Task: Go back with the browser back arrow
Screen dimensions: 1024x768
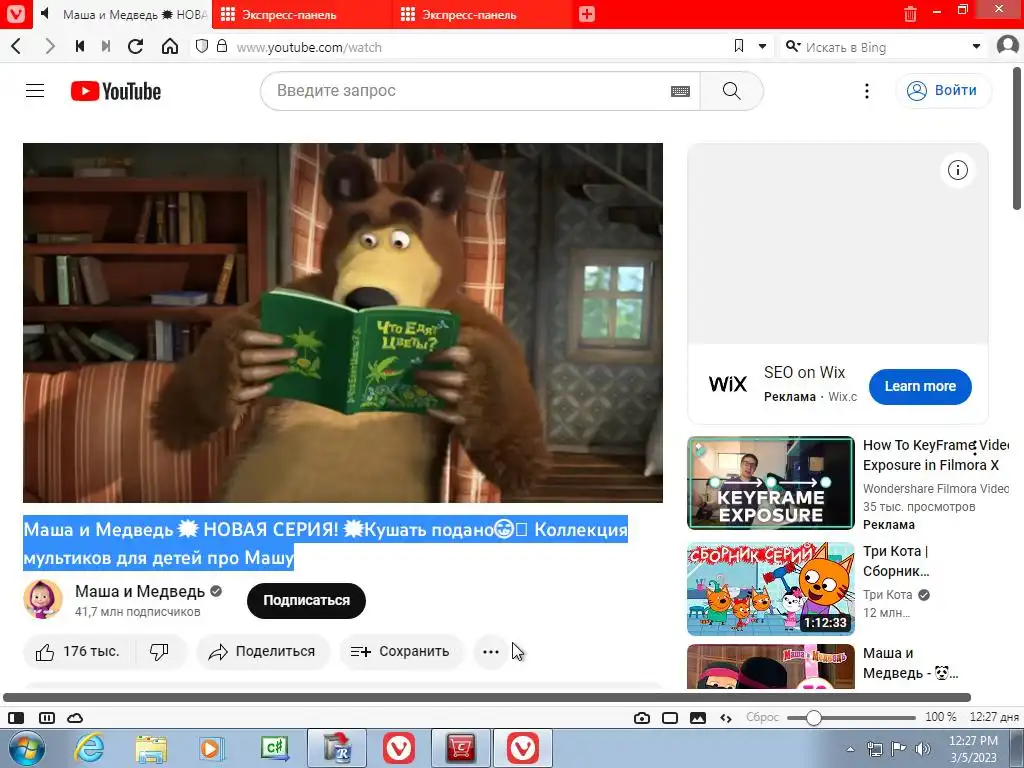Action: tap(17, 46)
